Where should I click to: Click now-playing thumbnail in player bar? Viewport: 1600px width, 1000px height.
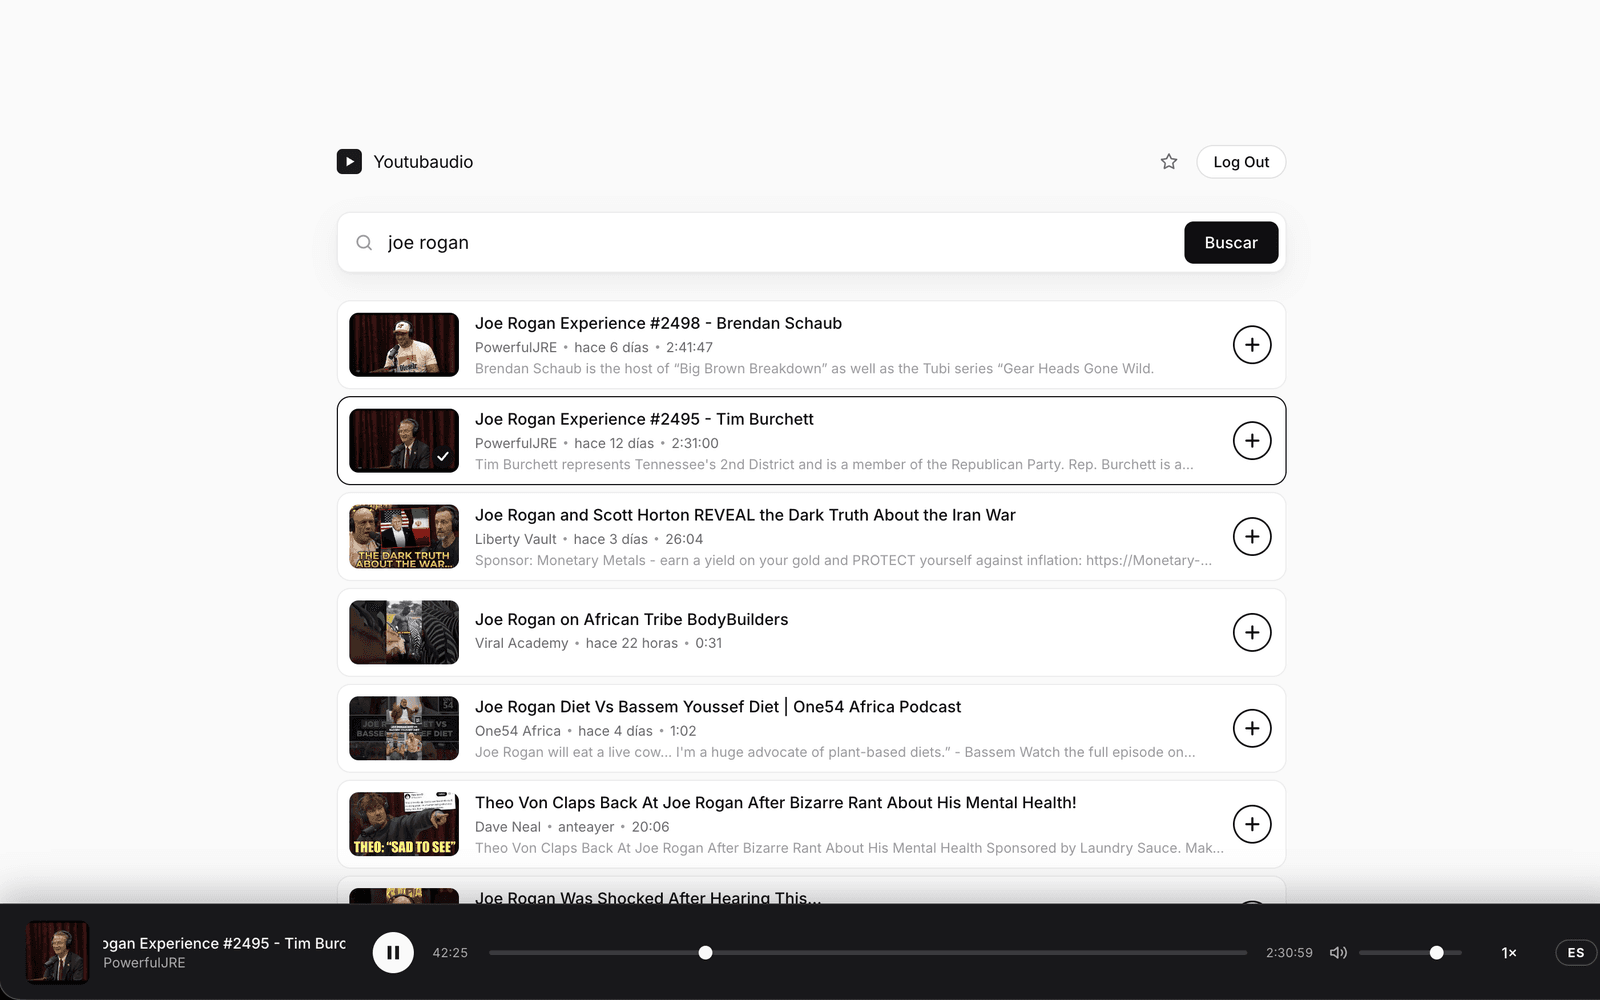(x=57, y=953)
